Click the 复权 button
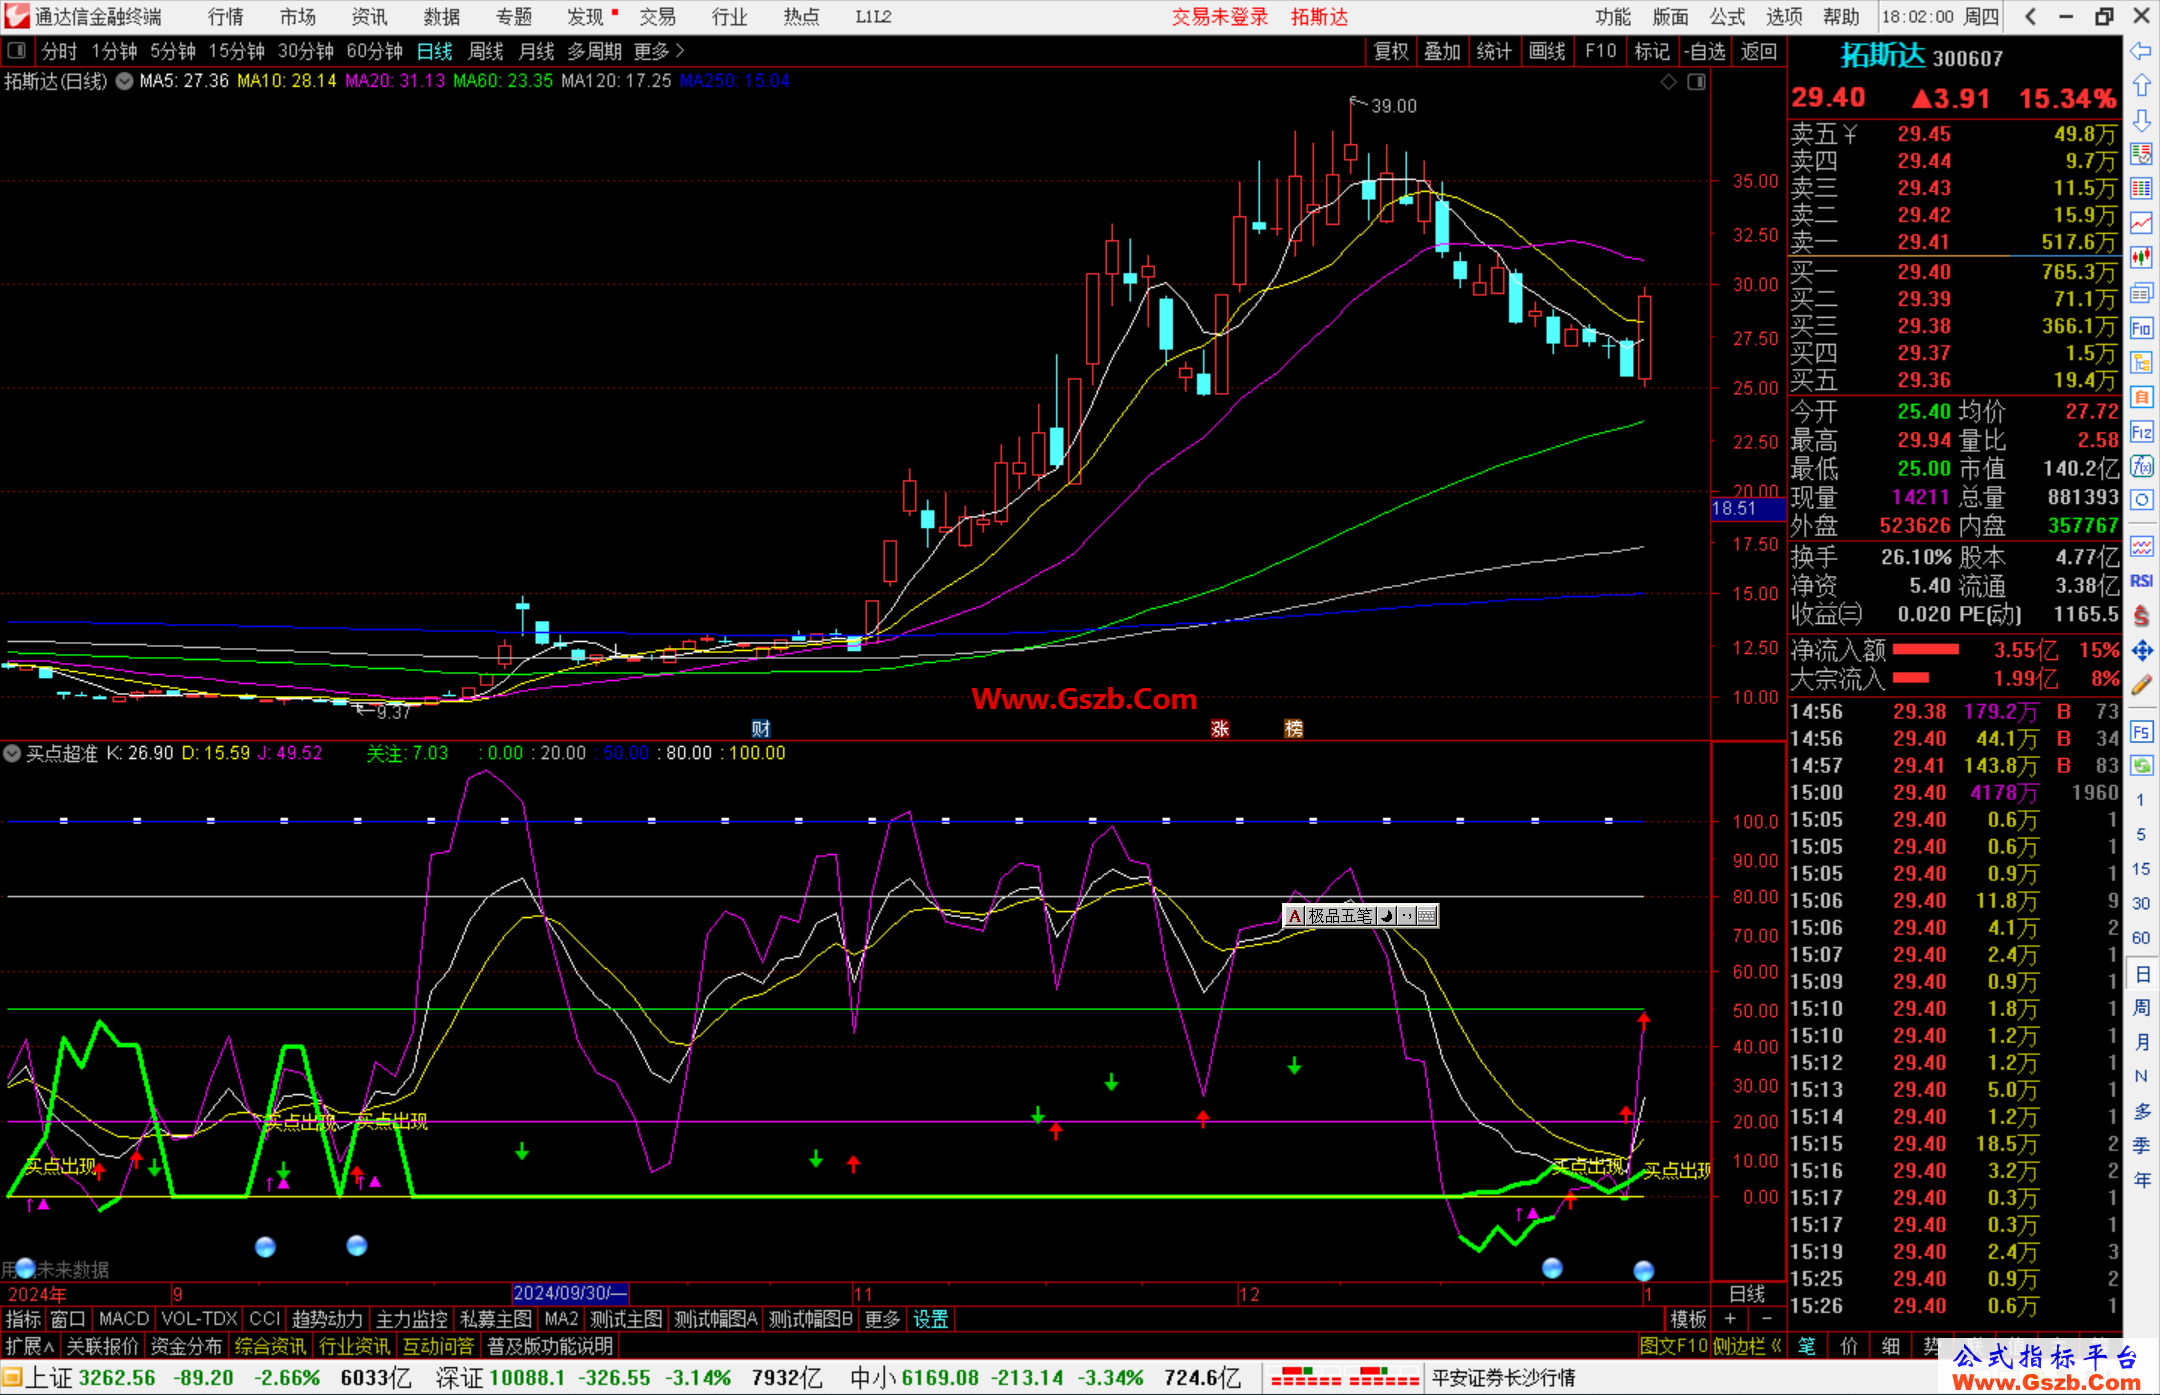2160x1395 pixels. coord(1391,51)
